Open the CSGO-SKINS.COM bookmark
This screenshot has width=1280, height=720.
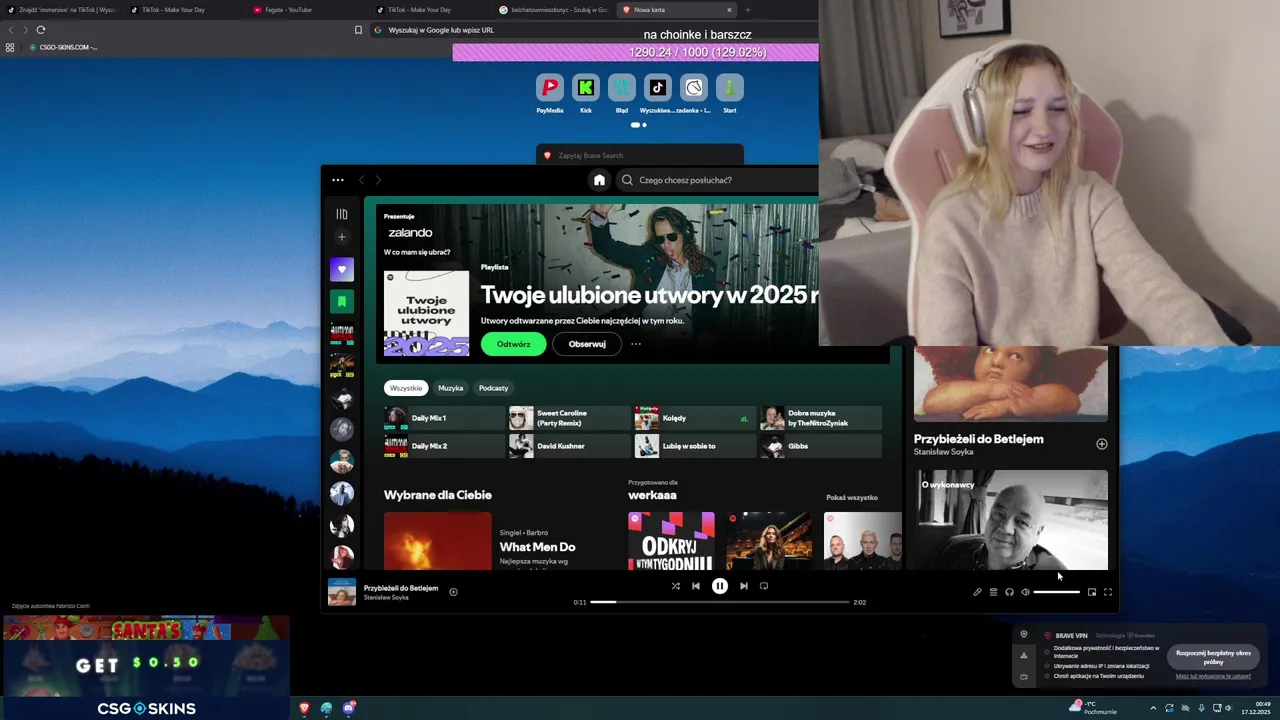[64, 47]
